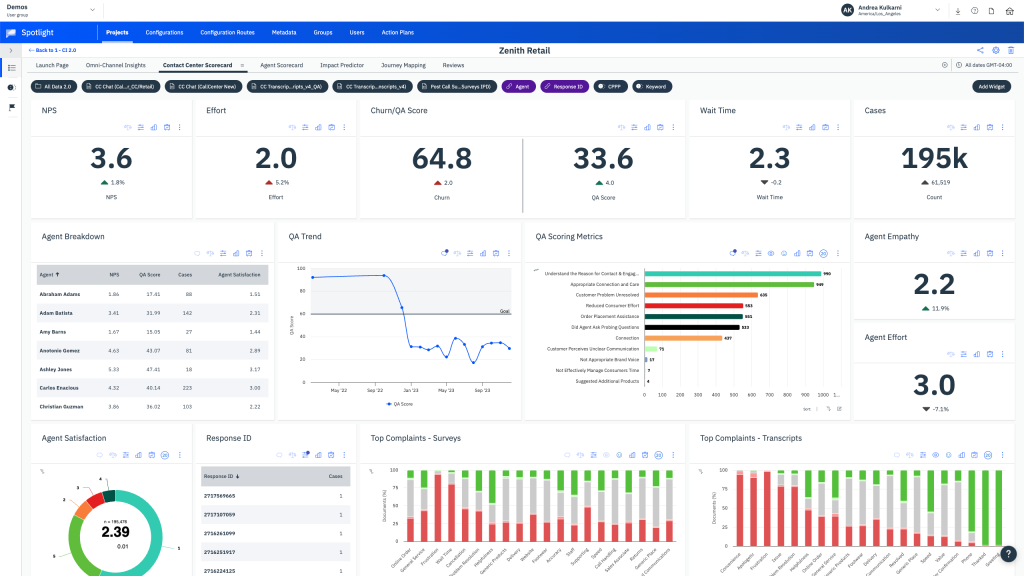Click chart type icon on Wait Time widget
The height and width of the screenshot is (576, 1024).
[812, 127]
